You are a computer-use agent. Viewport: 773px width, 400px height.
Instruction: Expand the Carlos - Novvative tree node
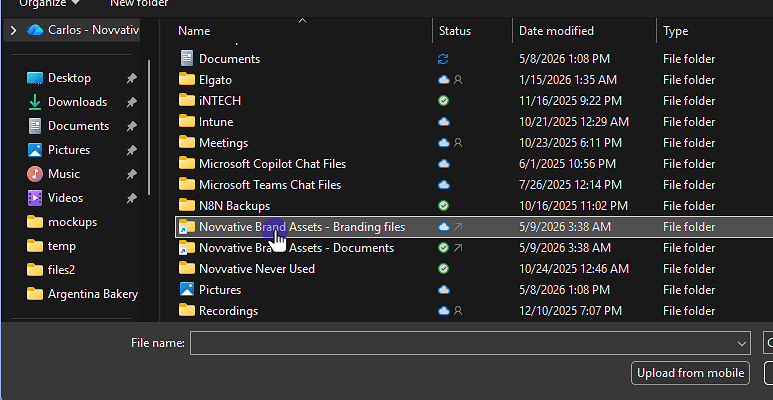coord(13,31)
